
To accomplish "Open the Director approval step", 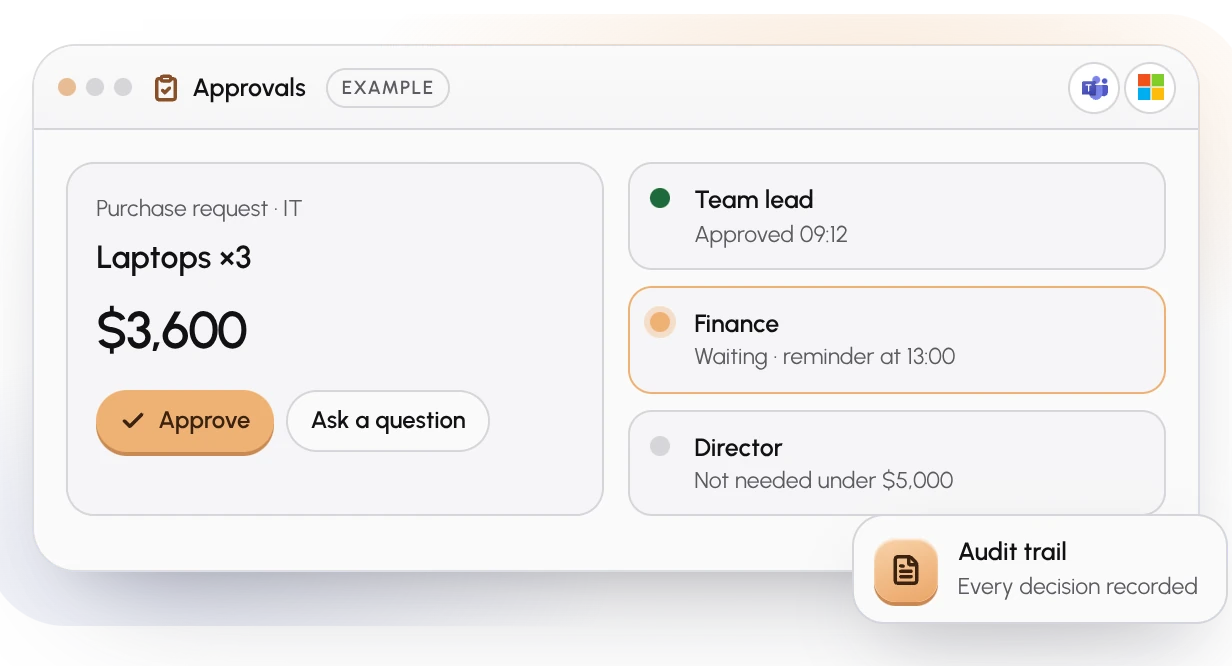I will (x=897, y=463).
